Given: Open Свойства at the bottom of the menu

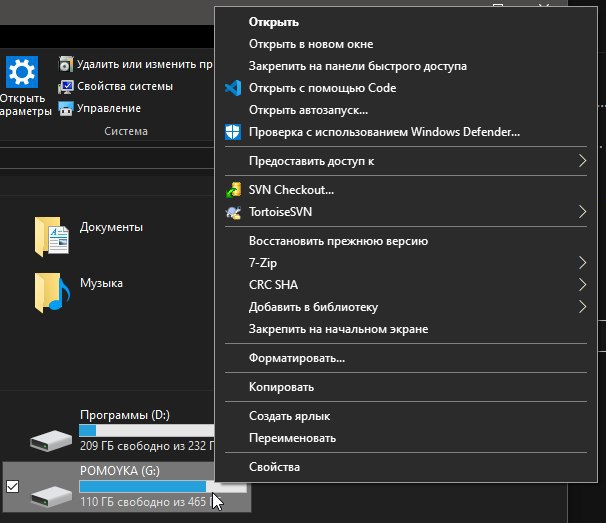Looking at the screenshot, I should [x=406, y=467].
